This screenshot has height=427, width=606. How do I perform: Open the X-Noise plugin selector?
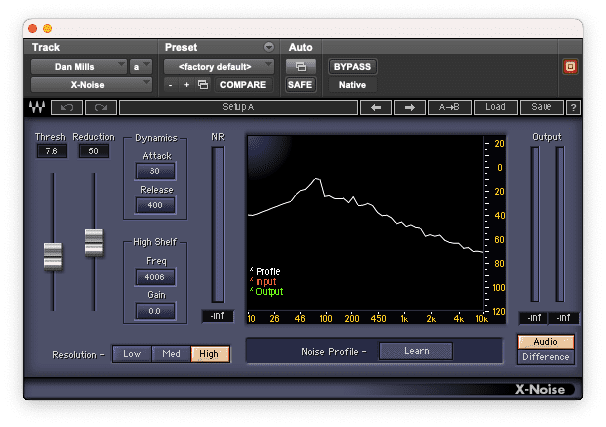(86, 85)
